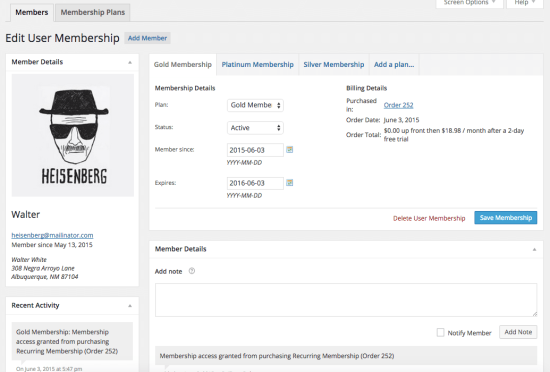Select the Silver Membership tab
This screenshot has width=550, height=372.
click(334, 65)
